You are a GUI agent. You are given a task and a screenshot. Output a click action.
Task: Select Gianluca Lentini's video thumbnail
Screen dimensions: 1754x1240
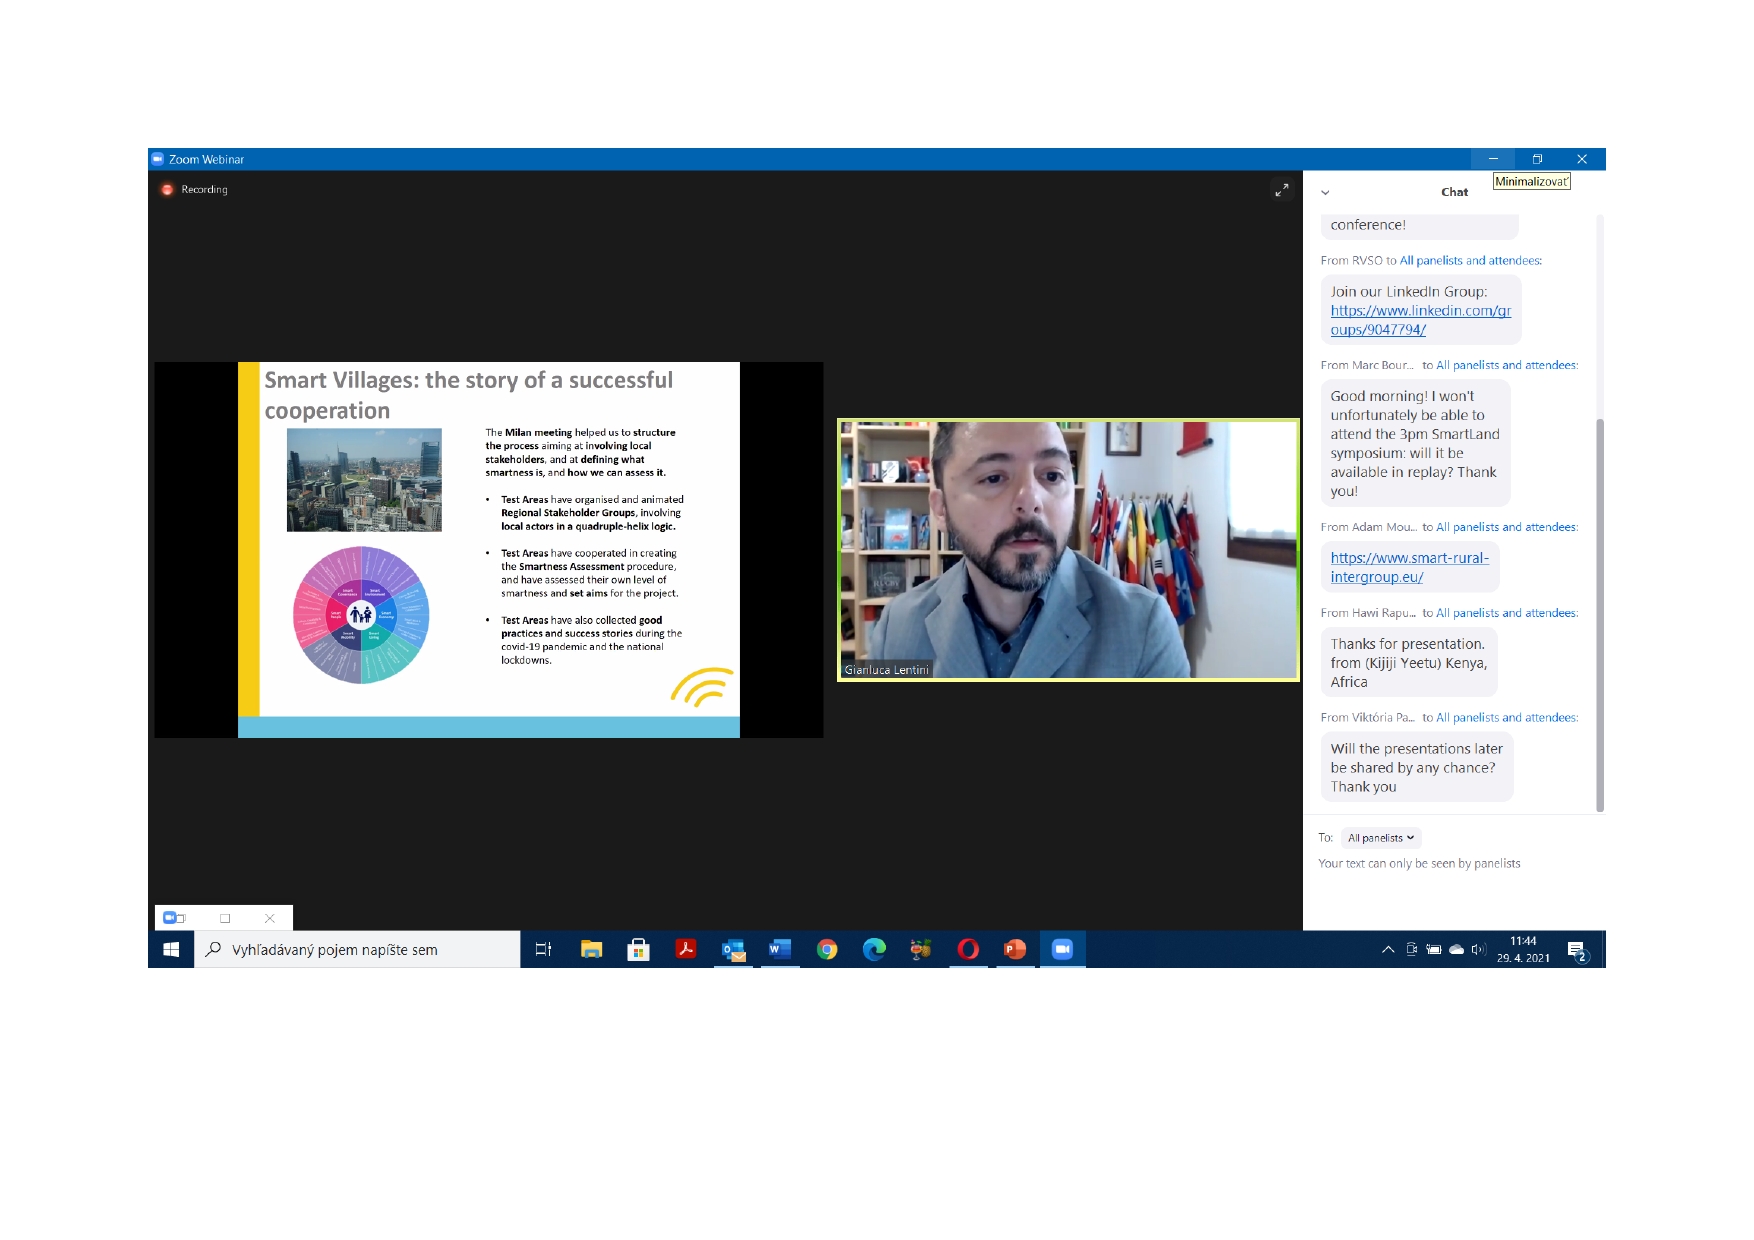pos(1068,550)
